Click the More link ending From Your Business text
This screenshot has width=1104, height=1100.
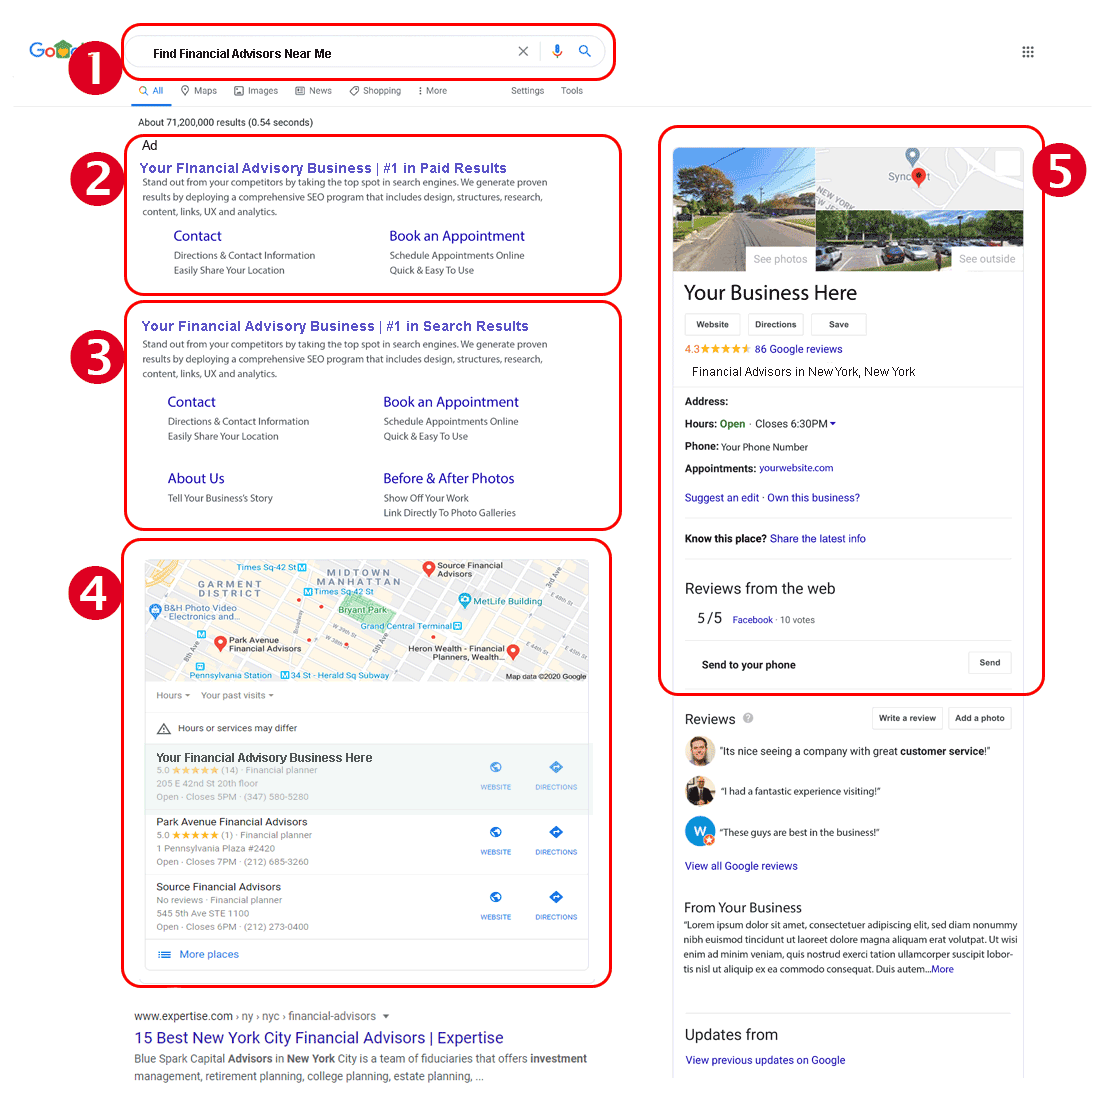click(942, 970)
